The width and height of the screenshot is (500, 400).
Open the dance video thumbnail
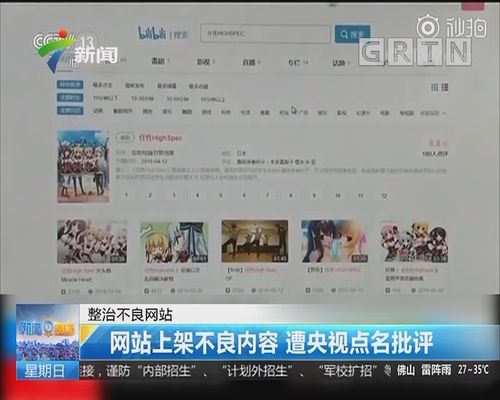click(x=255, y=241)
